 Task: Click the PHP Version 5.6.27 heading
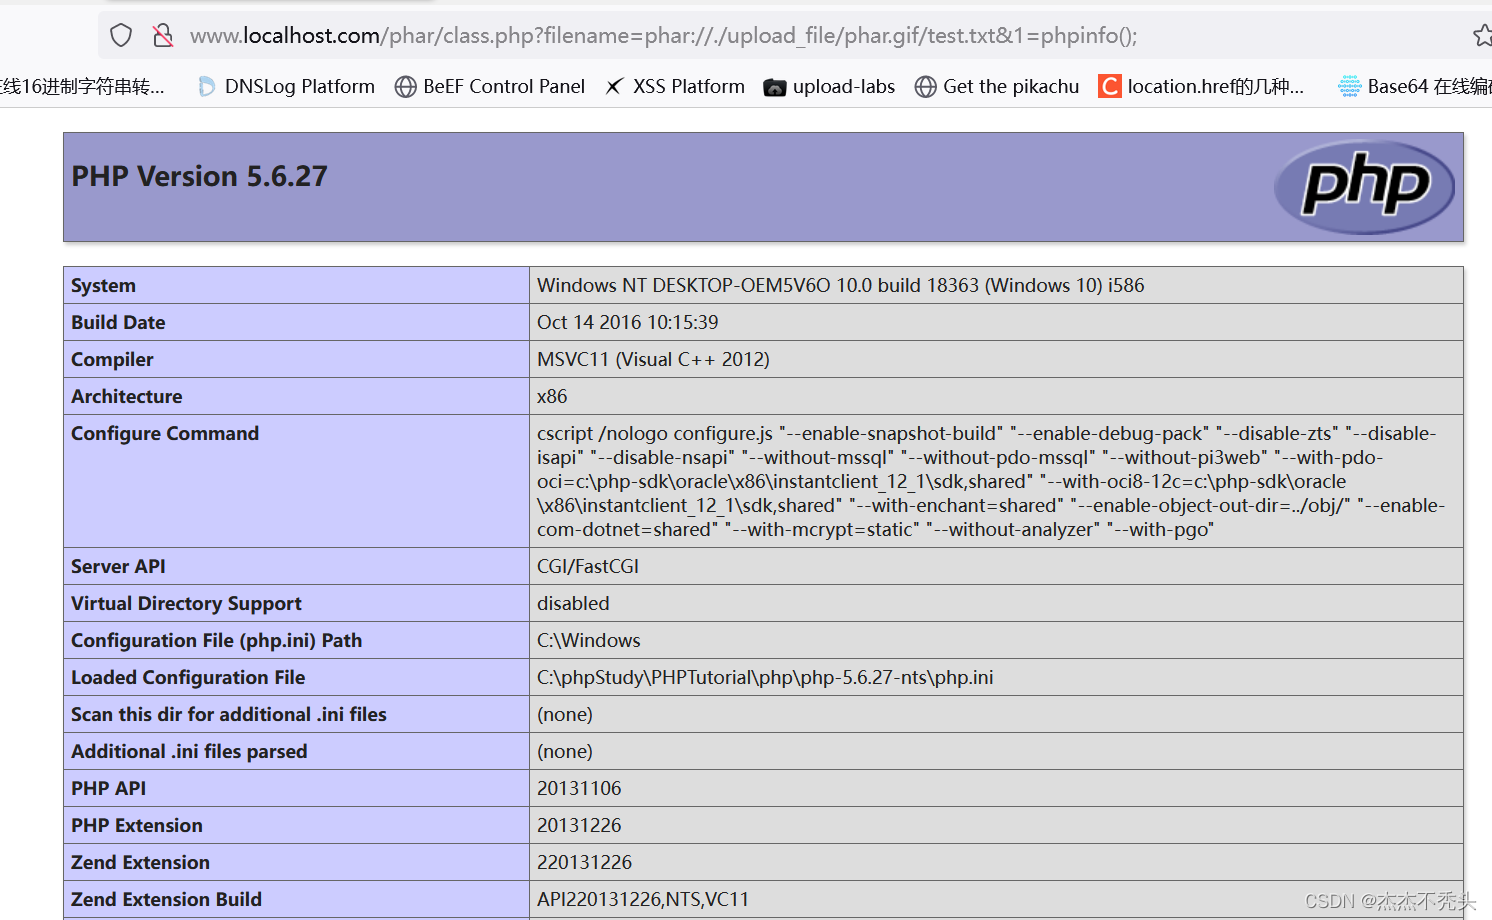click(x=199, y=177)
